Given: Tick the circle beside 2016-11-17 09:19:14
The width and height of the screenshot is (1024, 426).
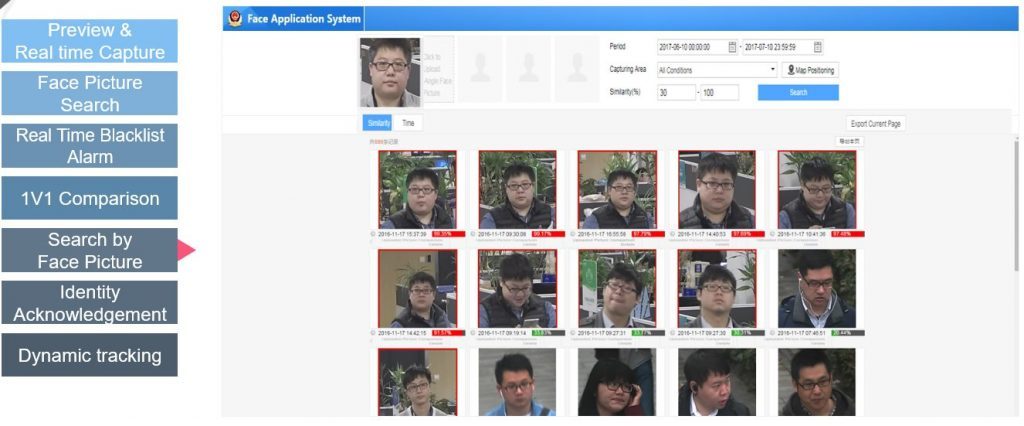Looking at the screenshot, I should pos(473,333).
